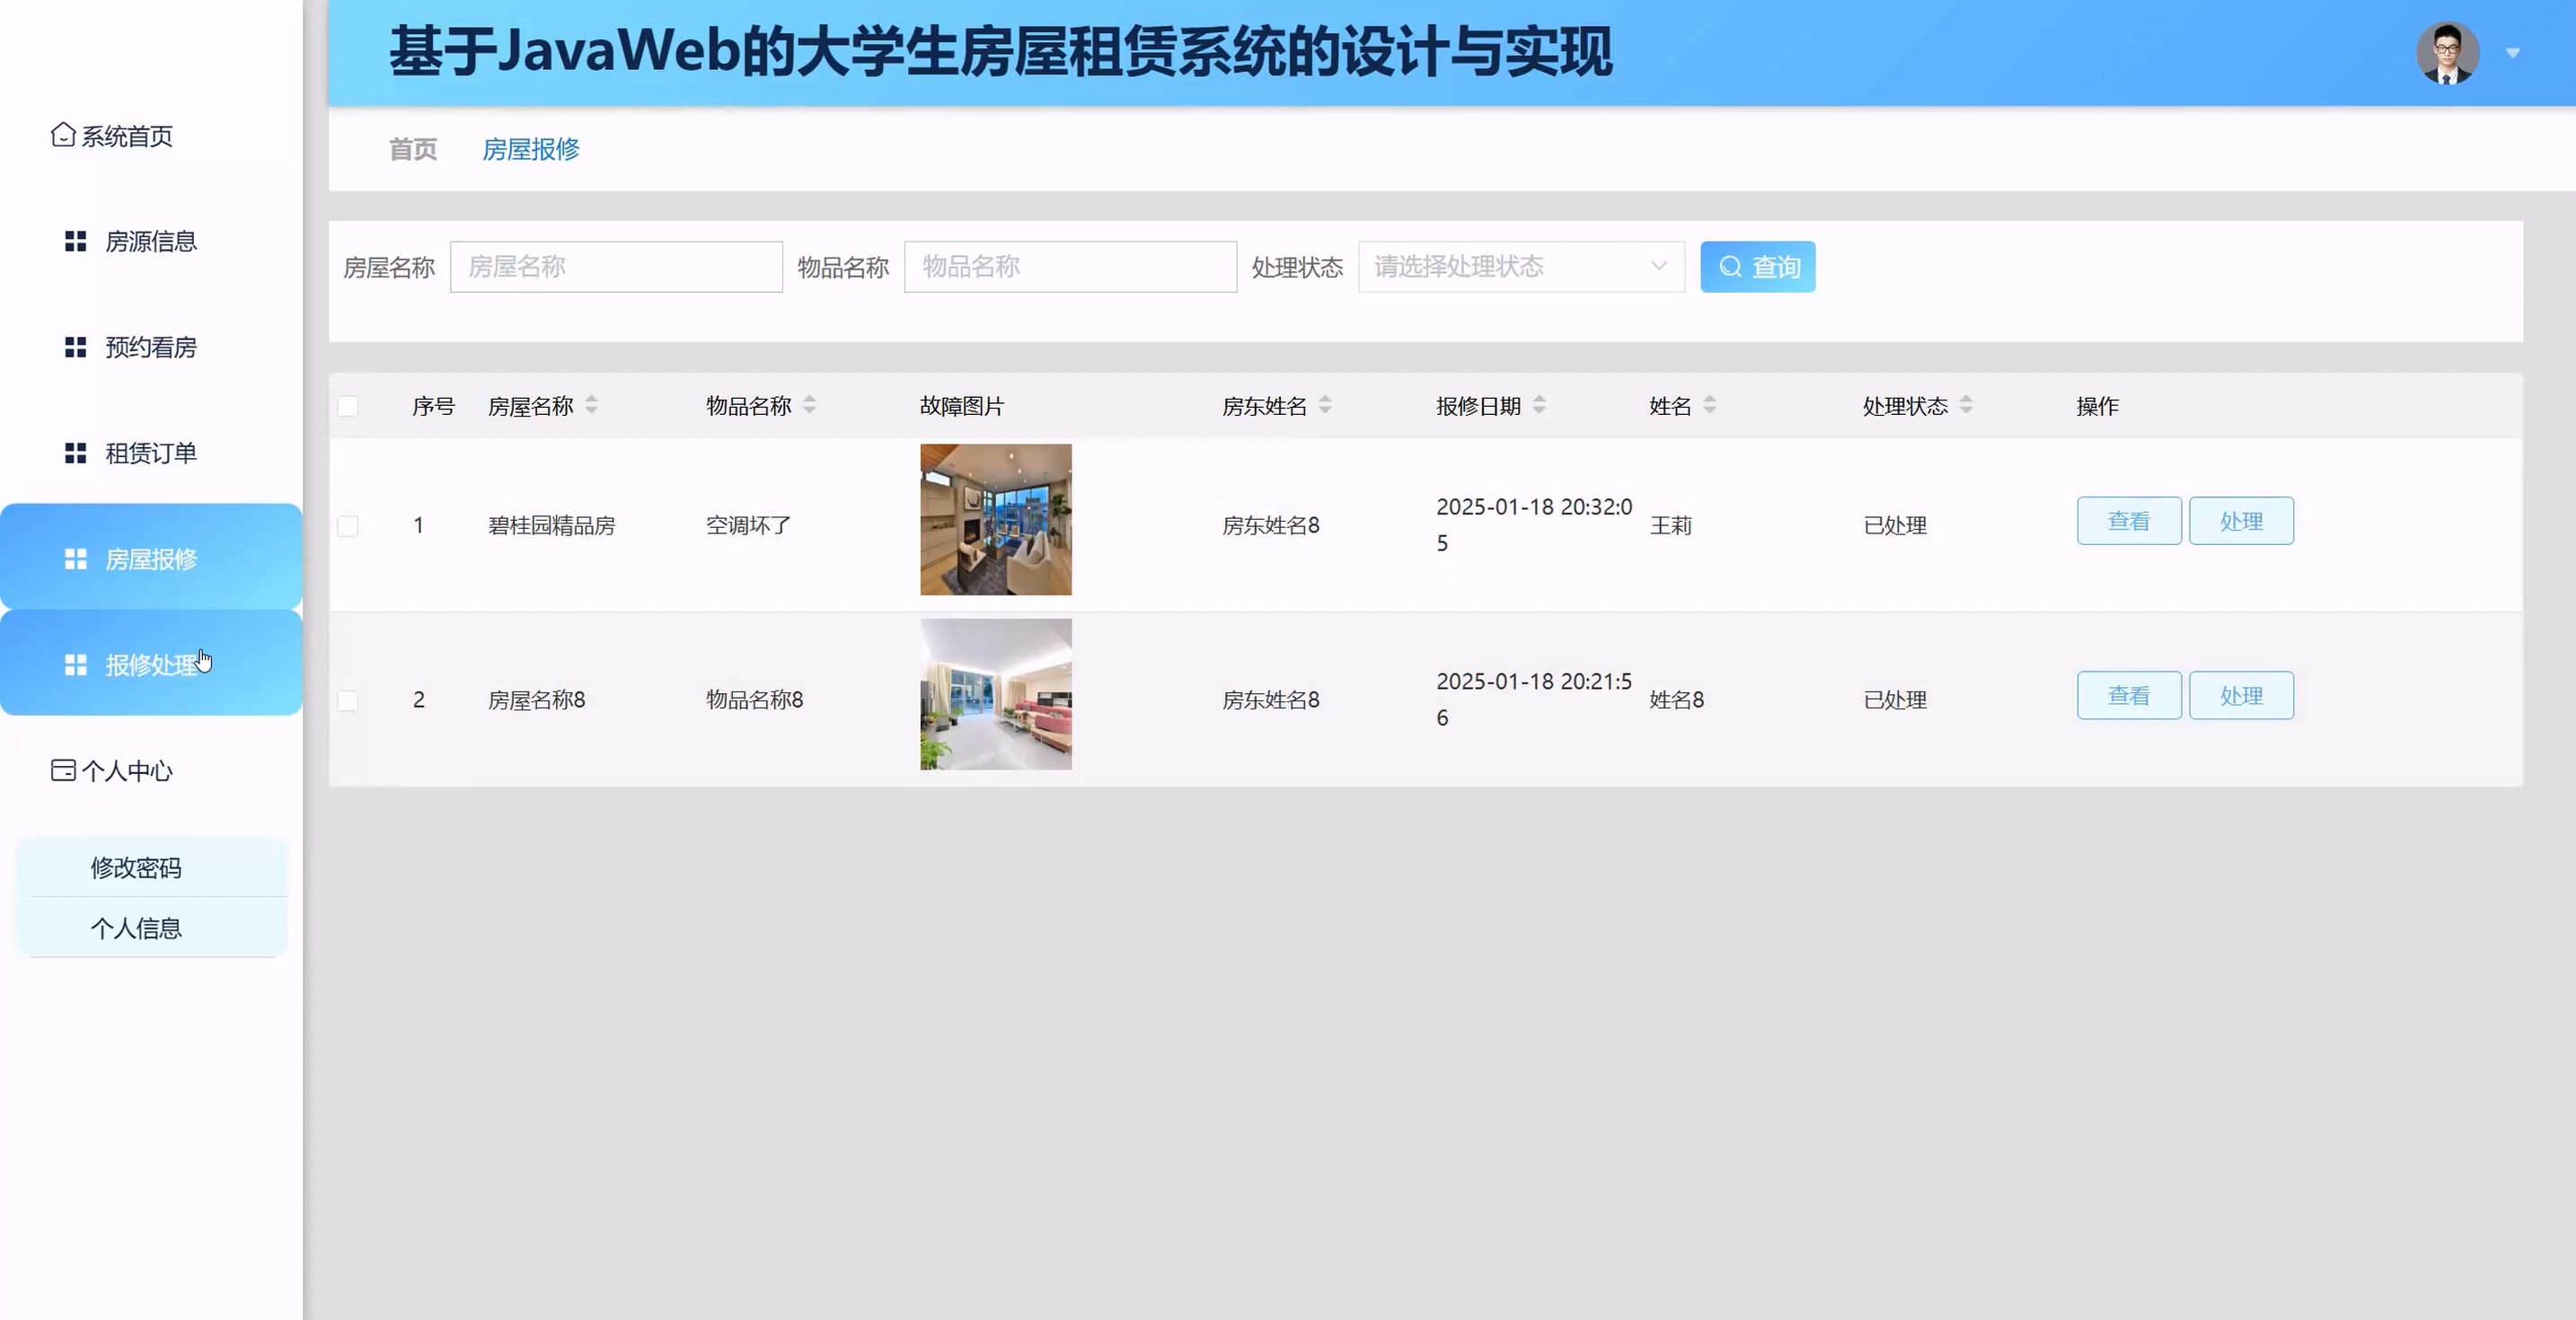Sort by 报修日期 column arrows

click(x=1539, y=405)
